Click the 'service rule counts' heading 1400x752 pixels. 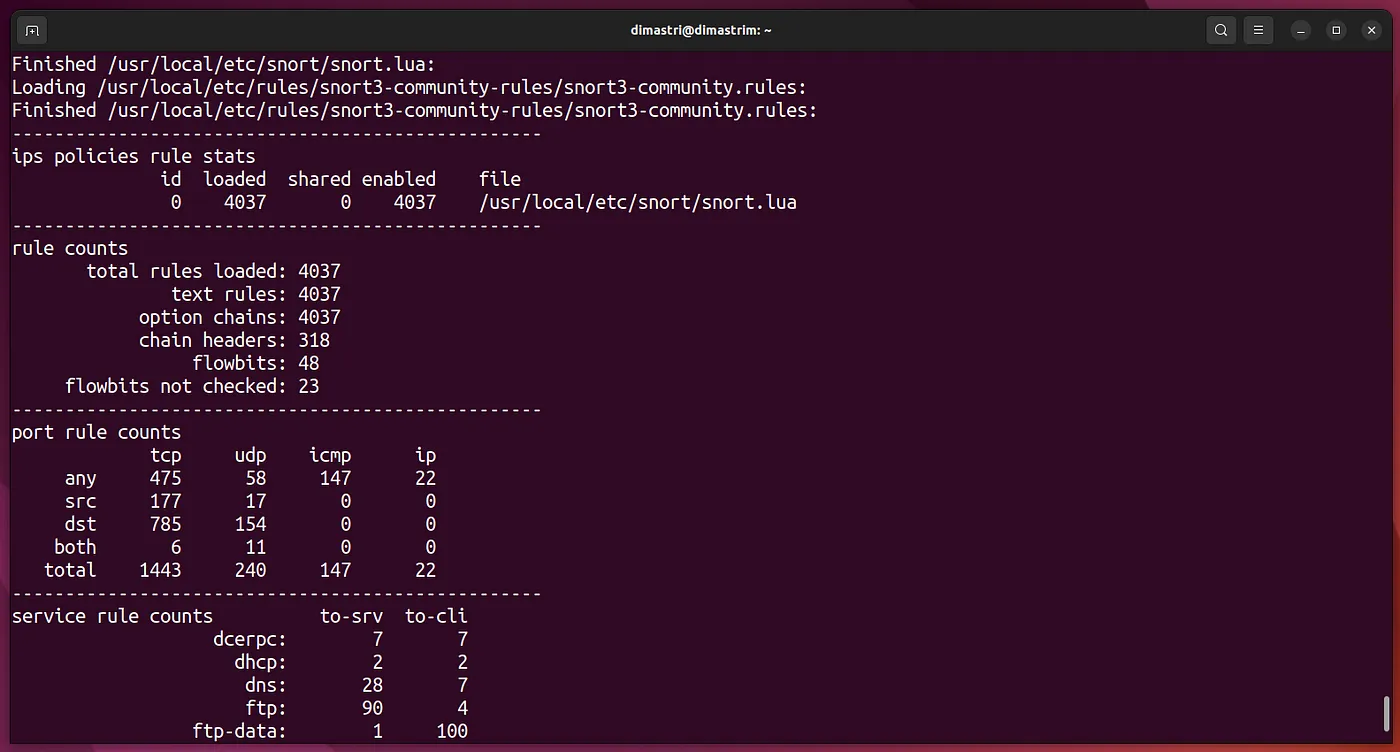[112, 616]
